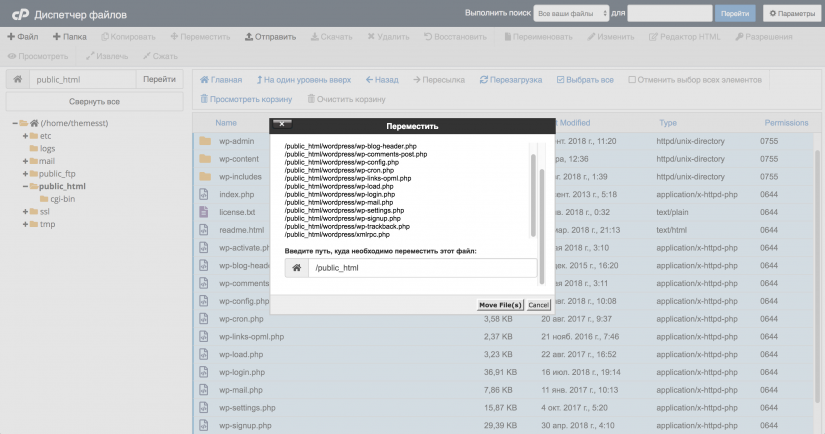Image resolution: width=825 pixels, height=434 pixels.
Task: Click Очистить корзину
Action: 346,99
